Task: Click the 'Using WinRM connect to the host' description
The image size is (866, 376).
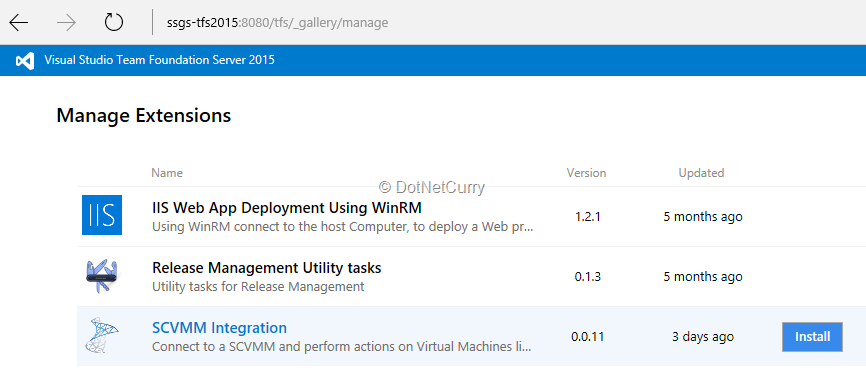Action: 342,227
